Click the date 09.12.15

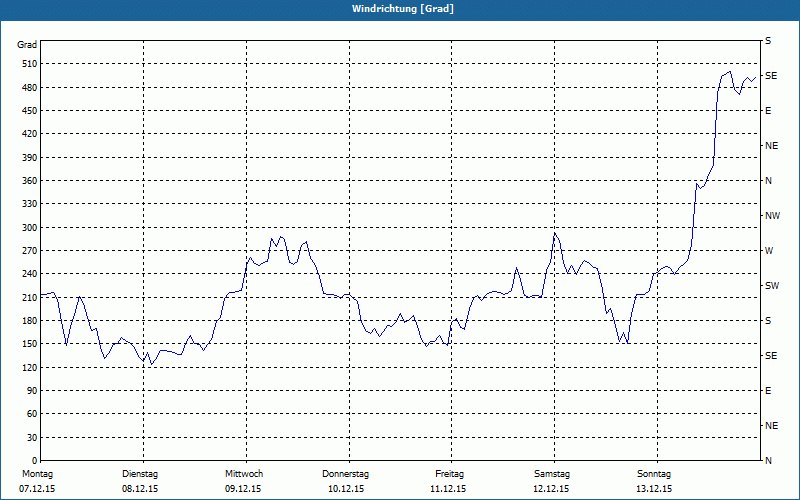coord(243,489)
